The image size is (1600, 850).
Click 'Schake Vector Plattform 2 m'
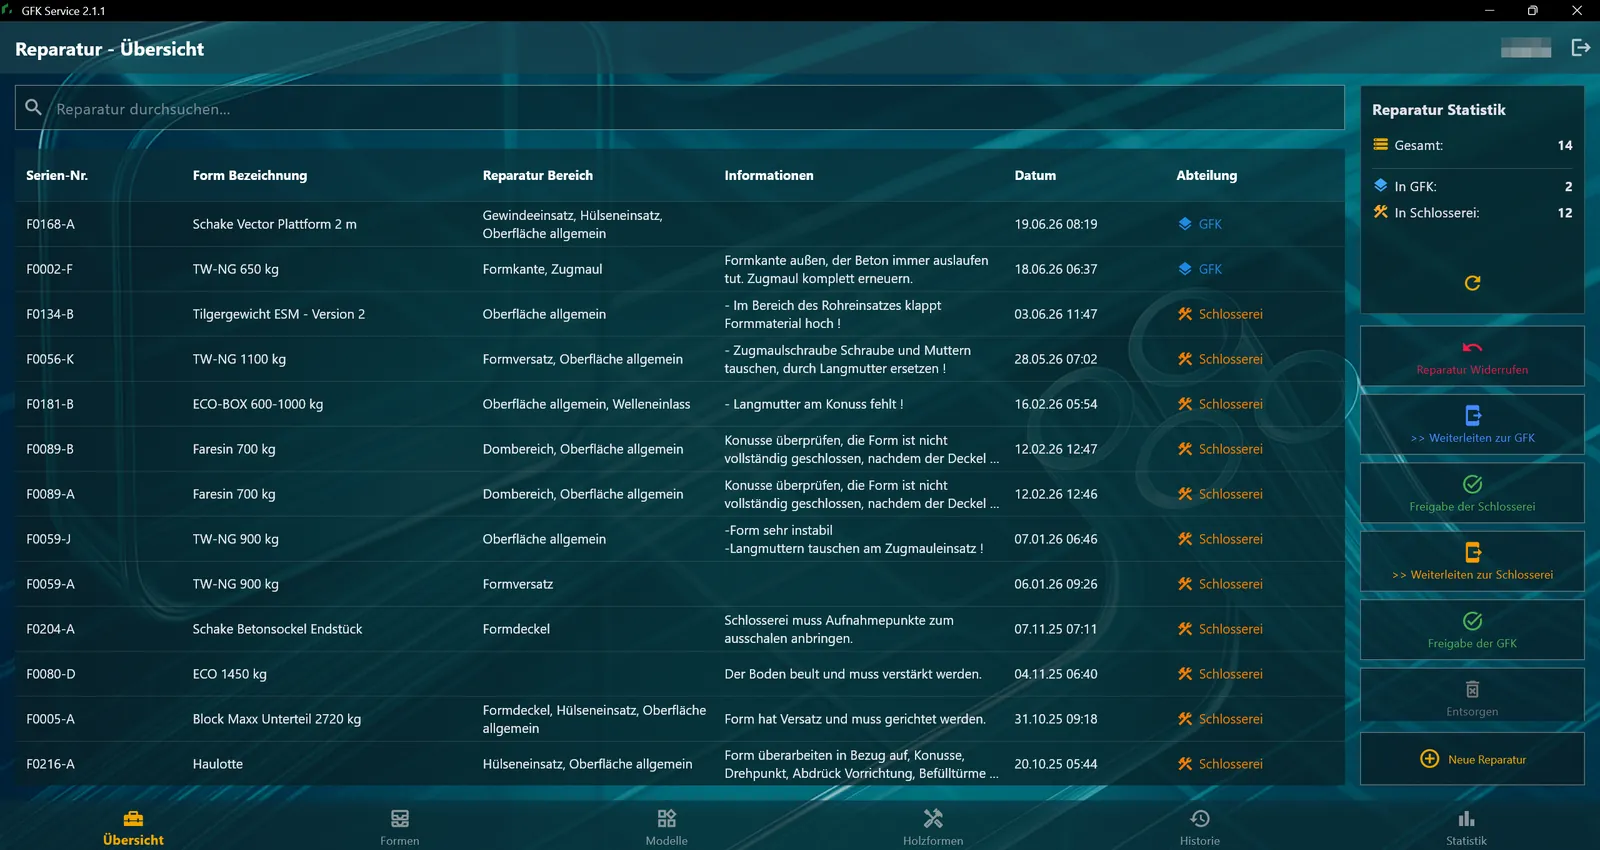click(275, 224)
